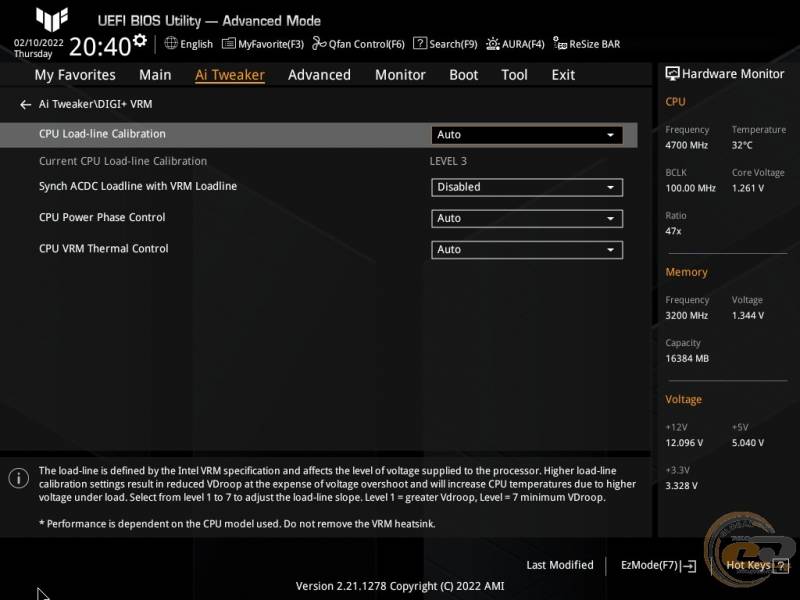Click the Version 2.21.1278 copyright text
The image size is (800, 600).
coord(400,586)
